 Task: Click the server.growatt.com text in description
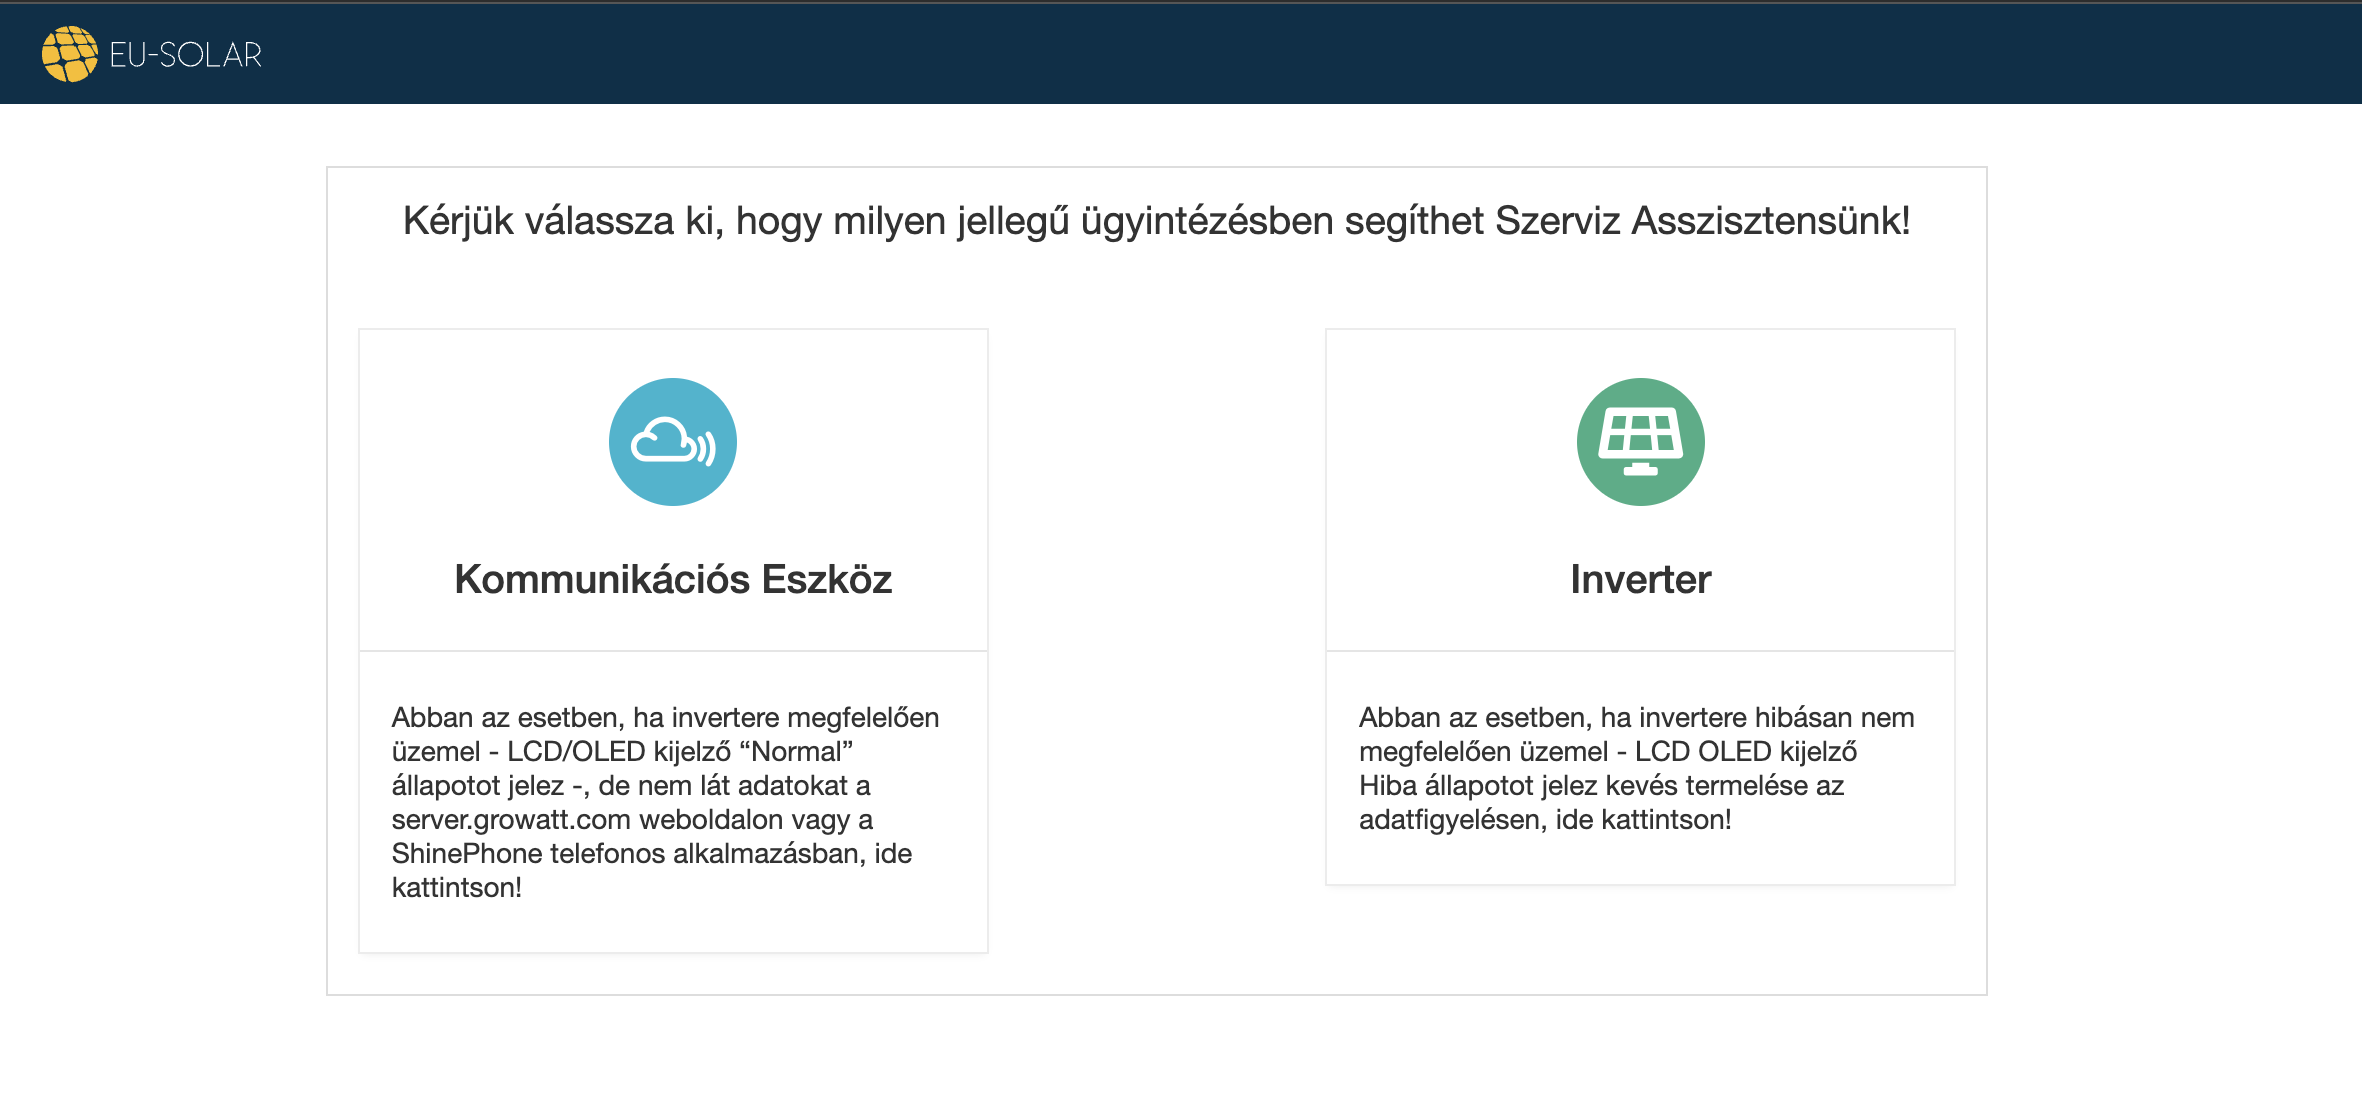pyautogui.click(x=511, y=820)
